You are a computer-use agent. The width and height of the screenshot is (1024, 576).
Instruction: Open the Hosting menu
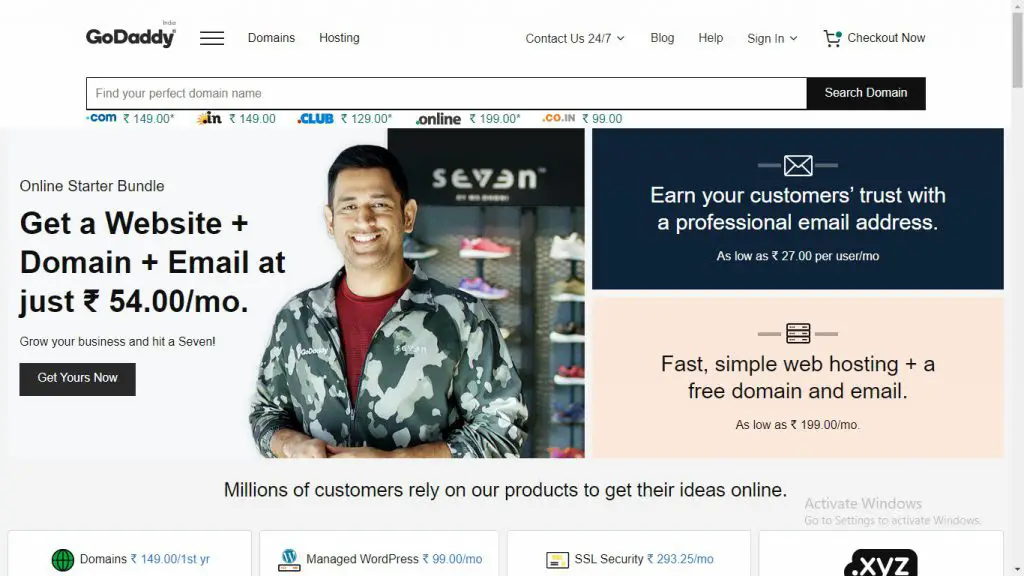coord(339,38)
